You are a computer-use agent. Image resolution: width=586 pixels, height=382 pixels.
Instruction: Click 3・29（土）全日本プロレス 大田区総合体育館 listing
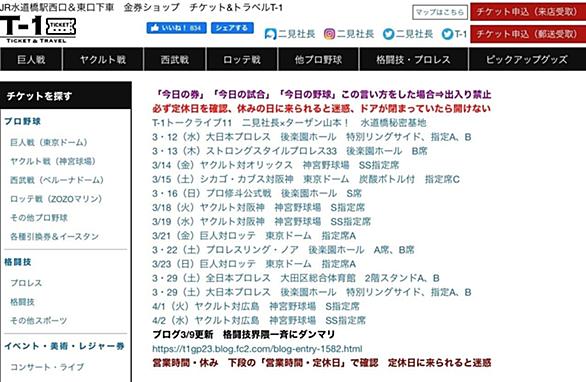point(296,278)
